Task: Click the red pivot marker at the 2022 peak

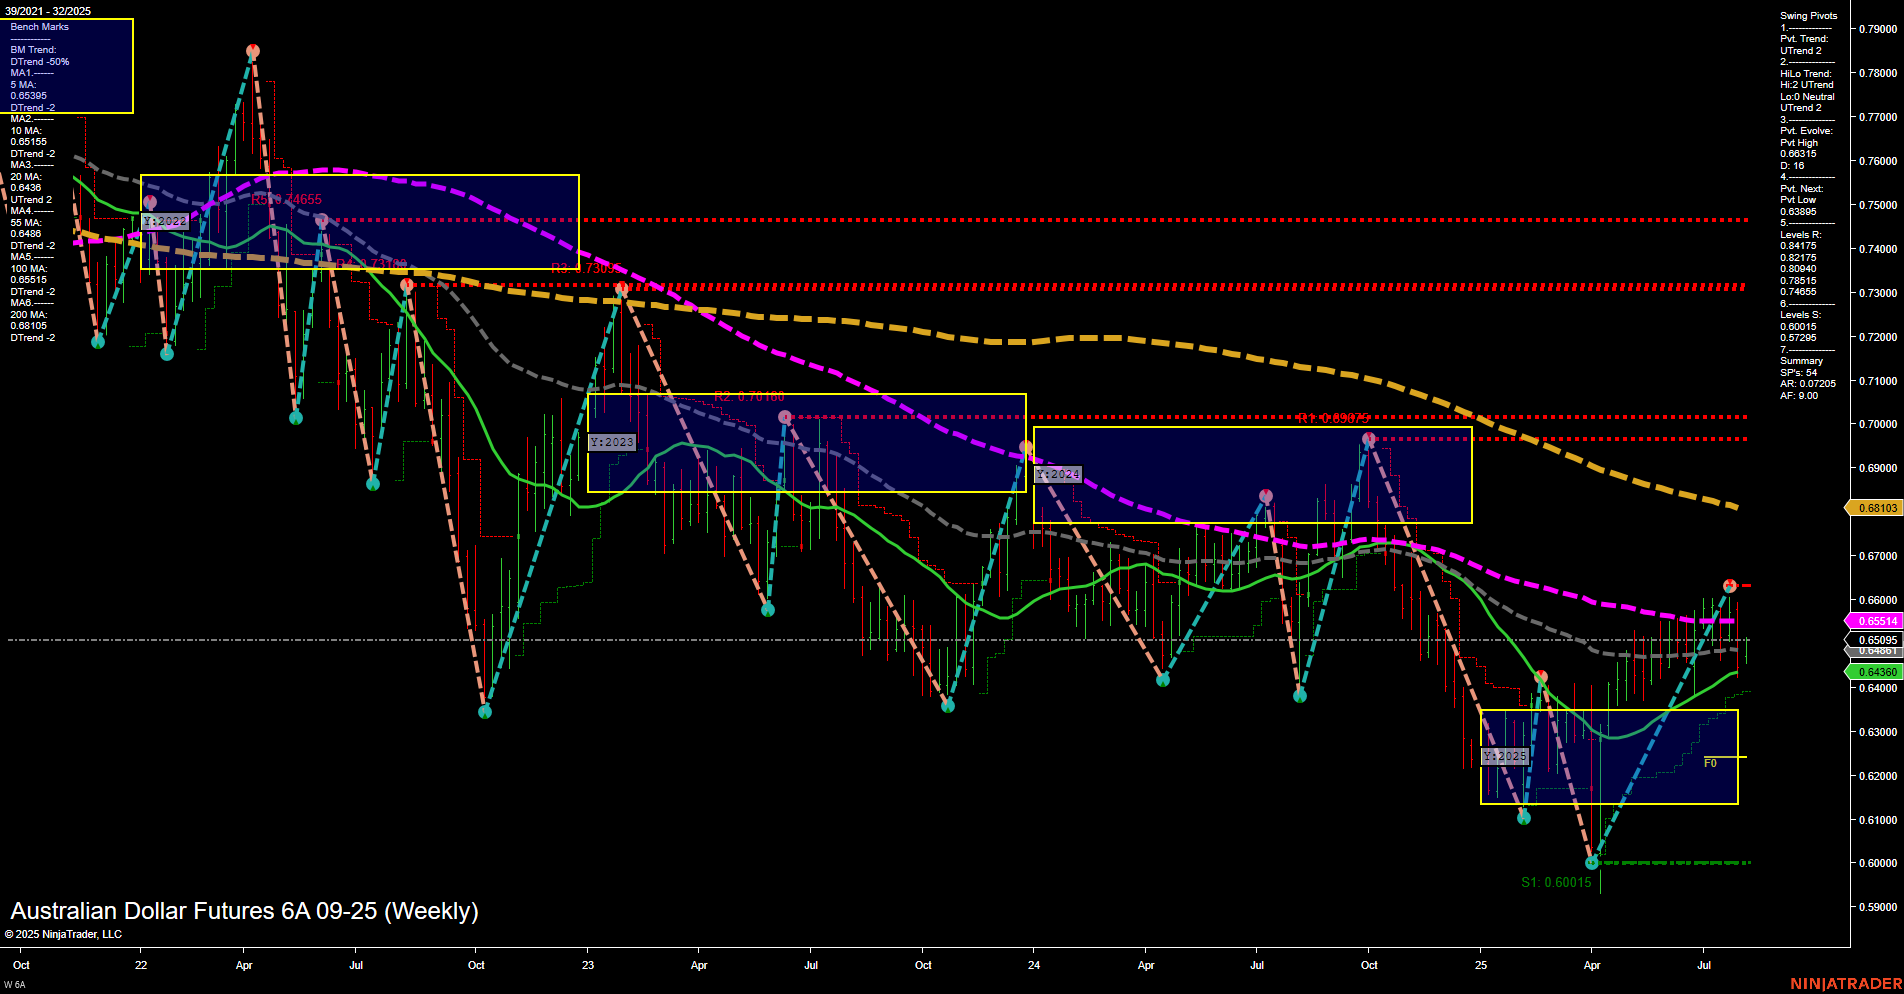Action: click(252, 48)
